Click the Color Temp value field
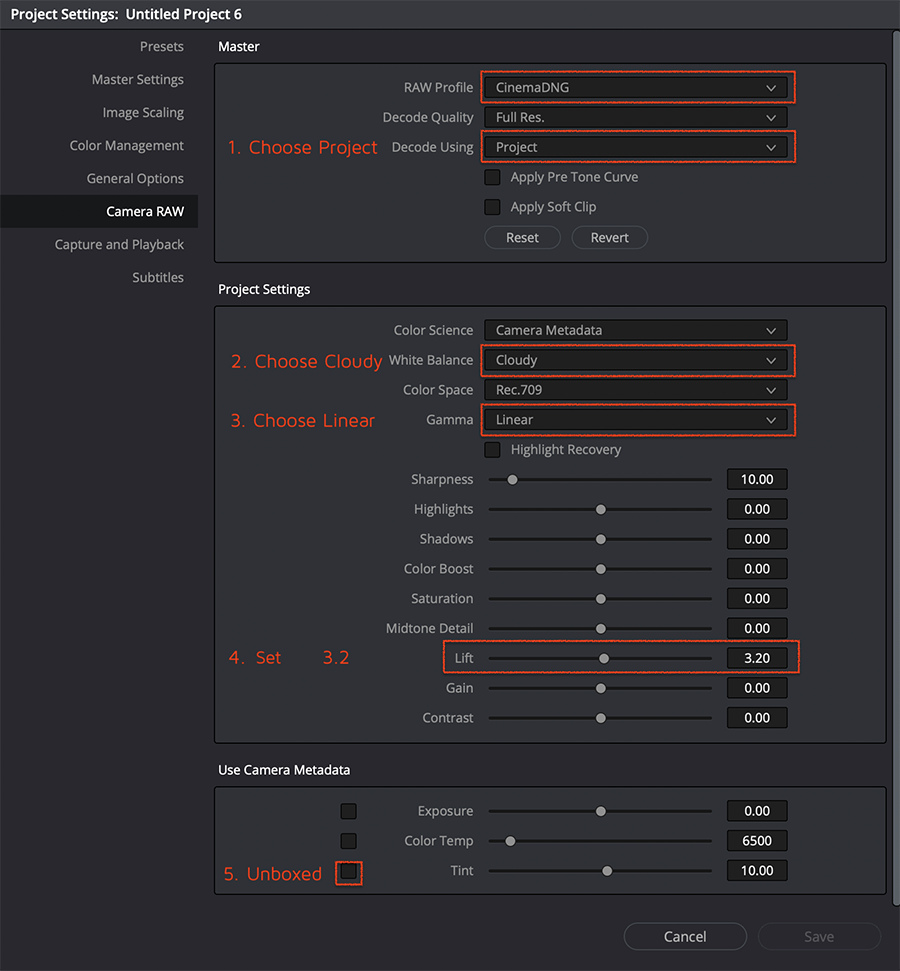The height and width of the screenshot is (971, 900). coord(757,841)
